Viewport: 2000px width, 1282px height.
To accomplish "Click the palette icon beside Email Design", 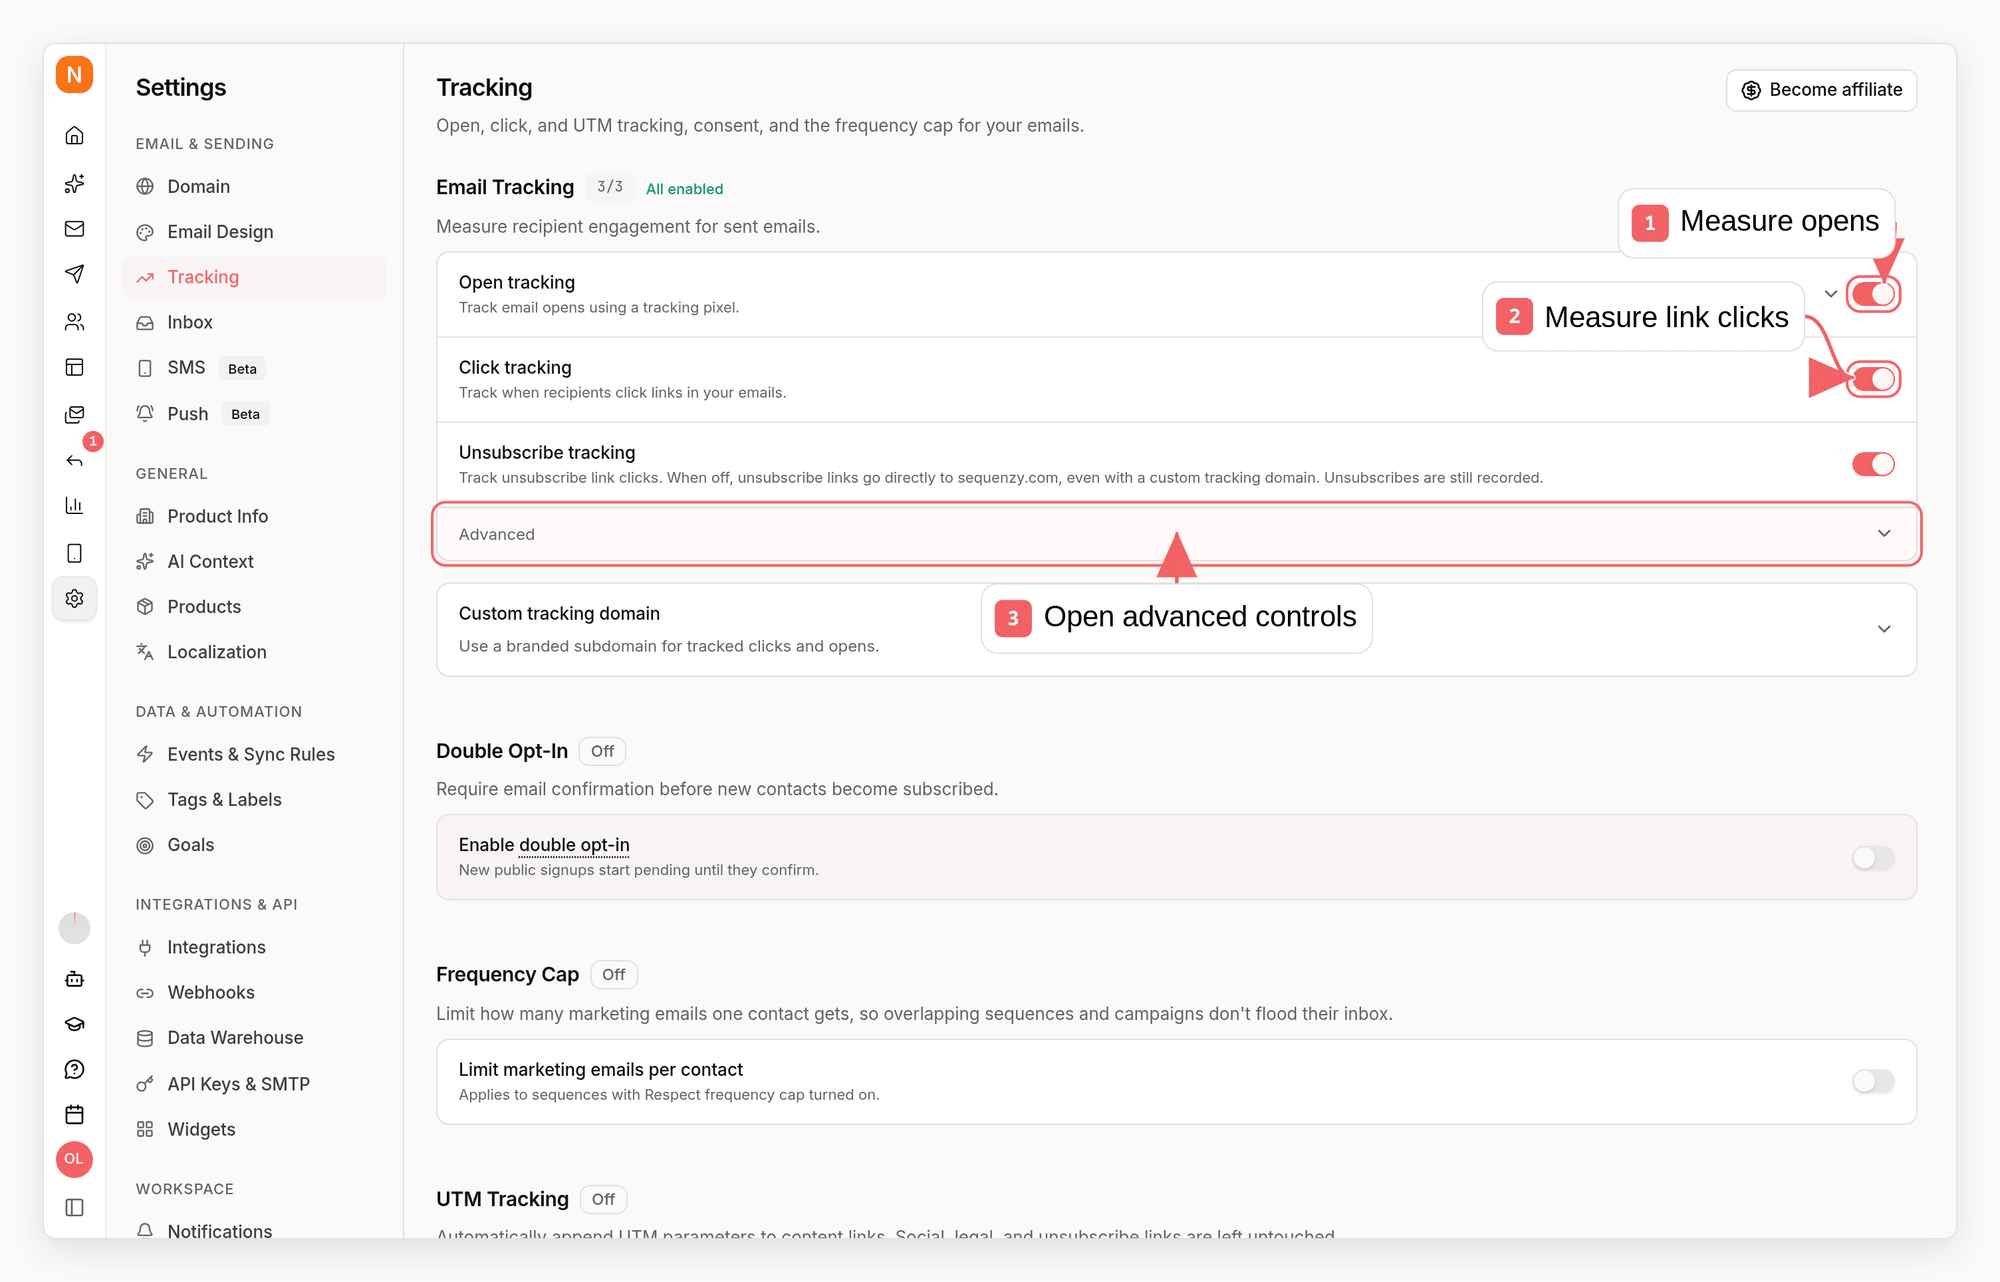I will pos(145,232).
